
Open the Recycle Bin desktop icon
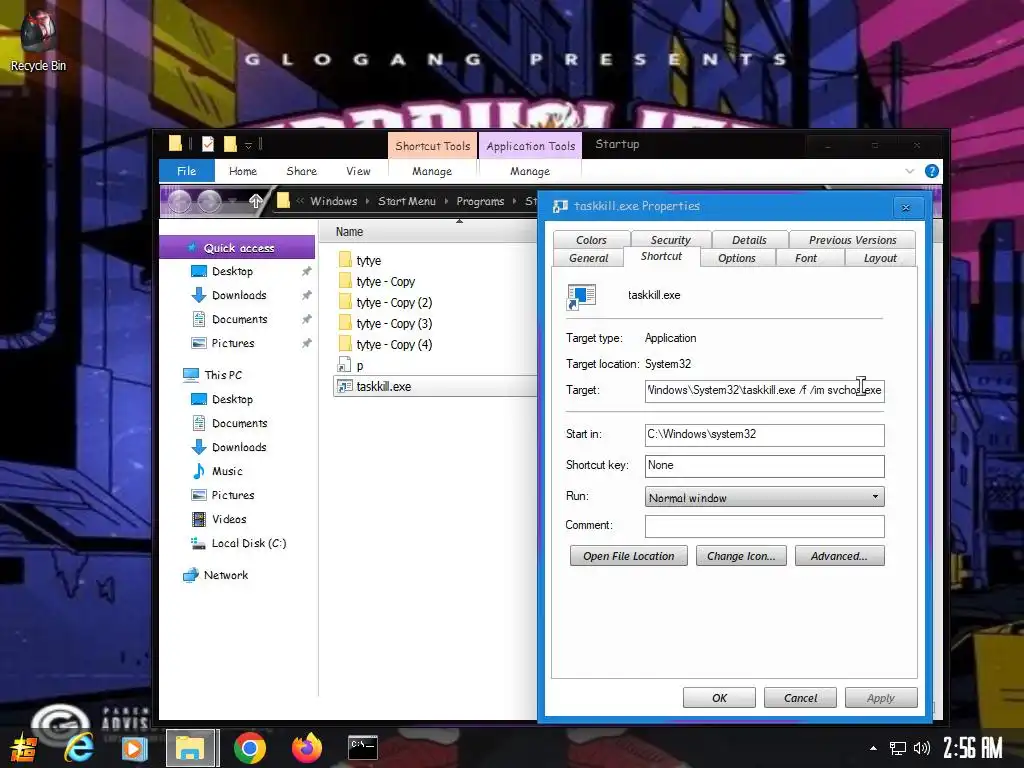click(38, 40)
